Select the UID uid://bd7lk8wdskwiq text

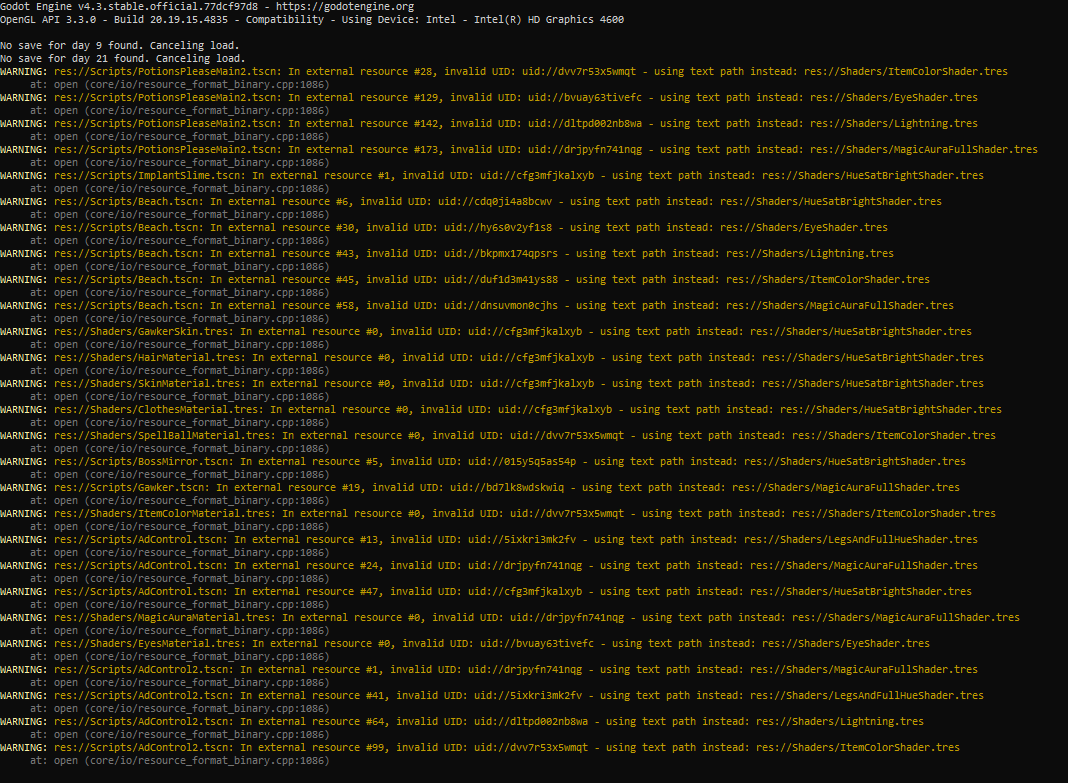point(507,488)
